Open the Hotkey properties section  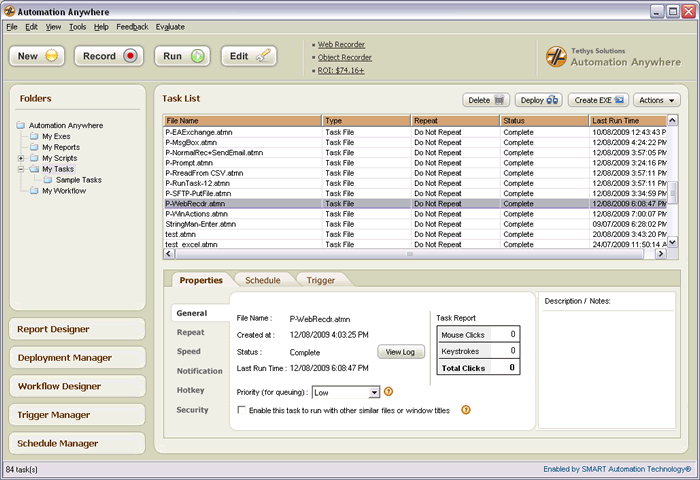190,390
